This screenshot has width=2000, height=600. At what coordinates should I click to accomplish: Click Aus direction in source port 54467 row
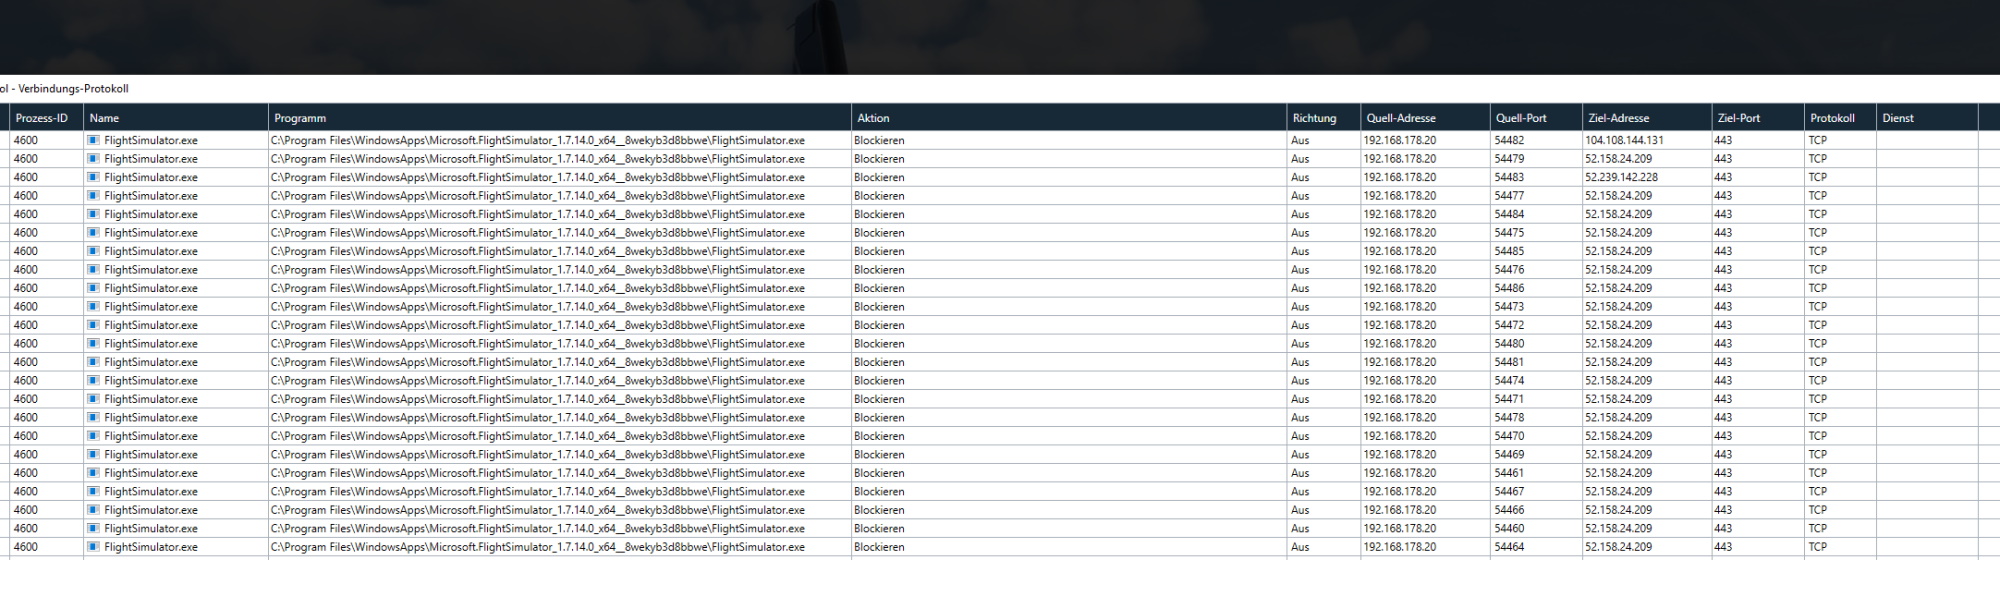pos(1300,492)
